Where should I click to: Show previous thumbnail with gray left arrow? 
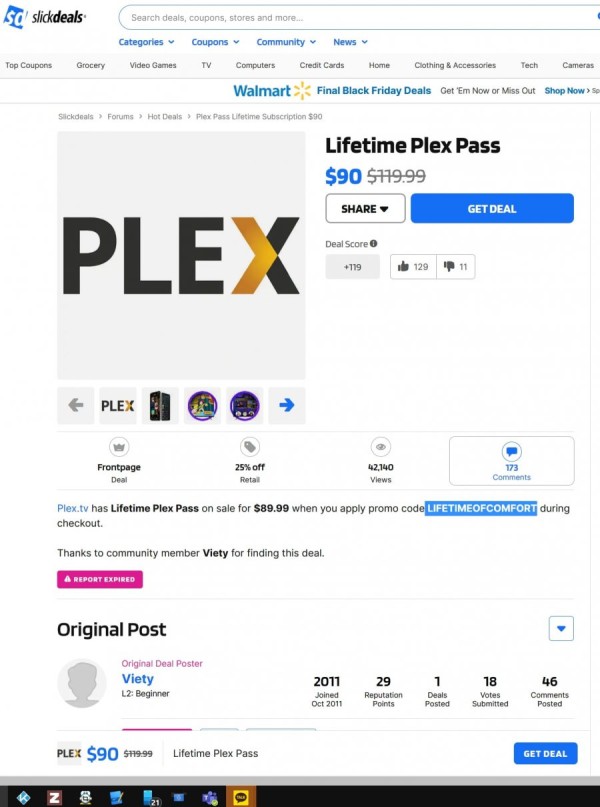point(76,406)
